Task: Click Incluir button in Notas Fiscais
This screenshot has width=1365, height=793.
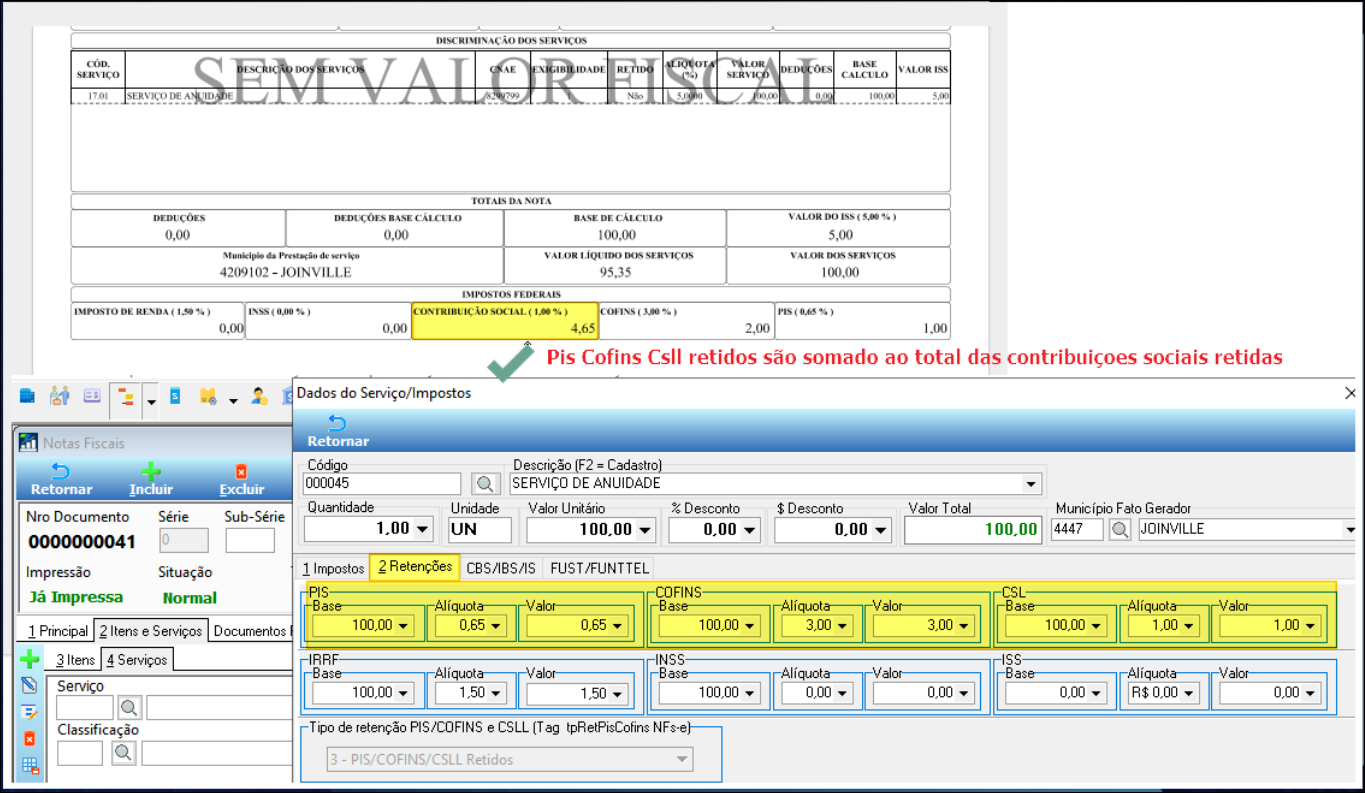Action: 151,478
